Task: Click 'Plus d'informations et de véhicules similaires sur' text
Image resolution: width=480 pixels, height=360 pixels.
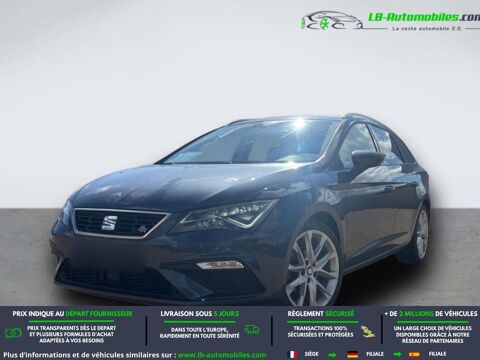Action: (x=90, y=355)
